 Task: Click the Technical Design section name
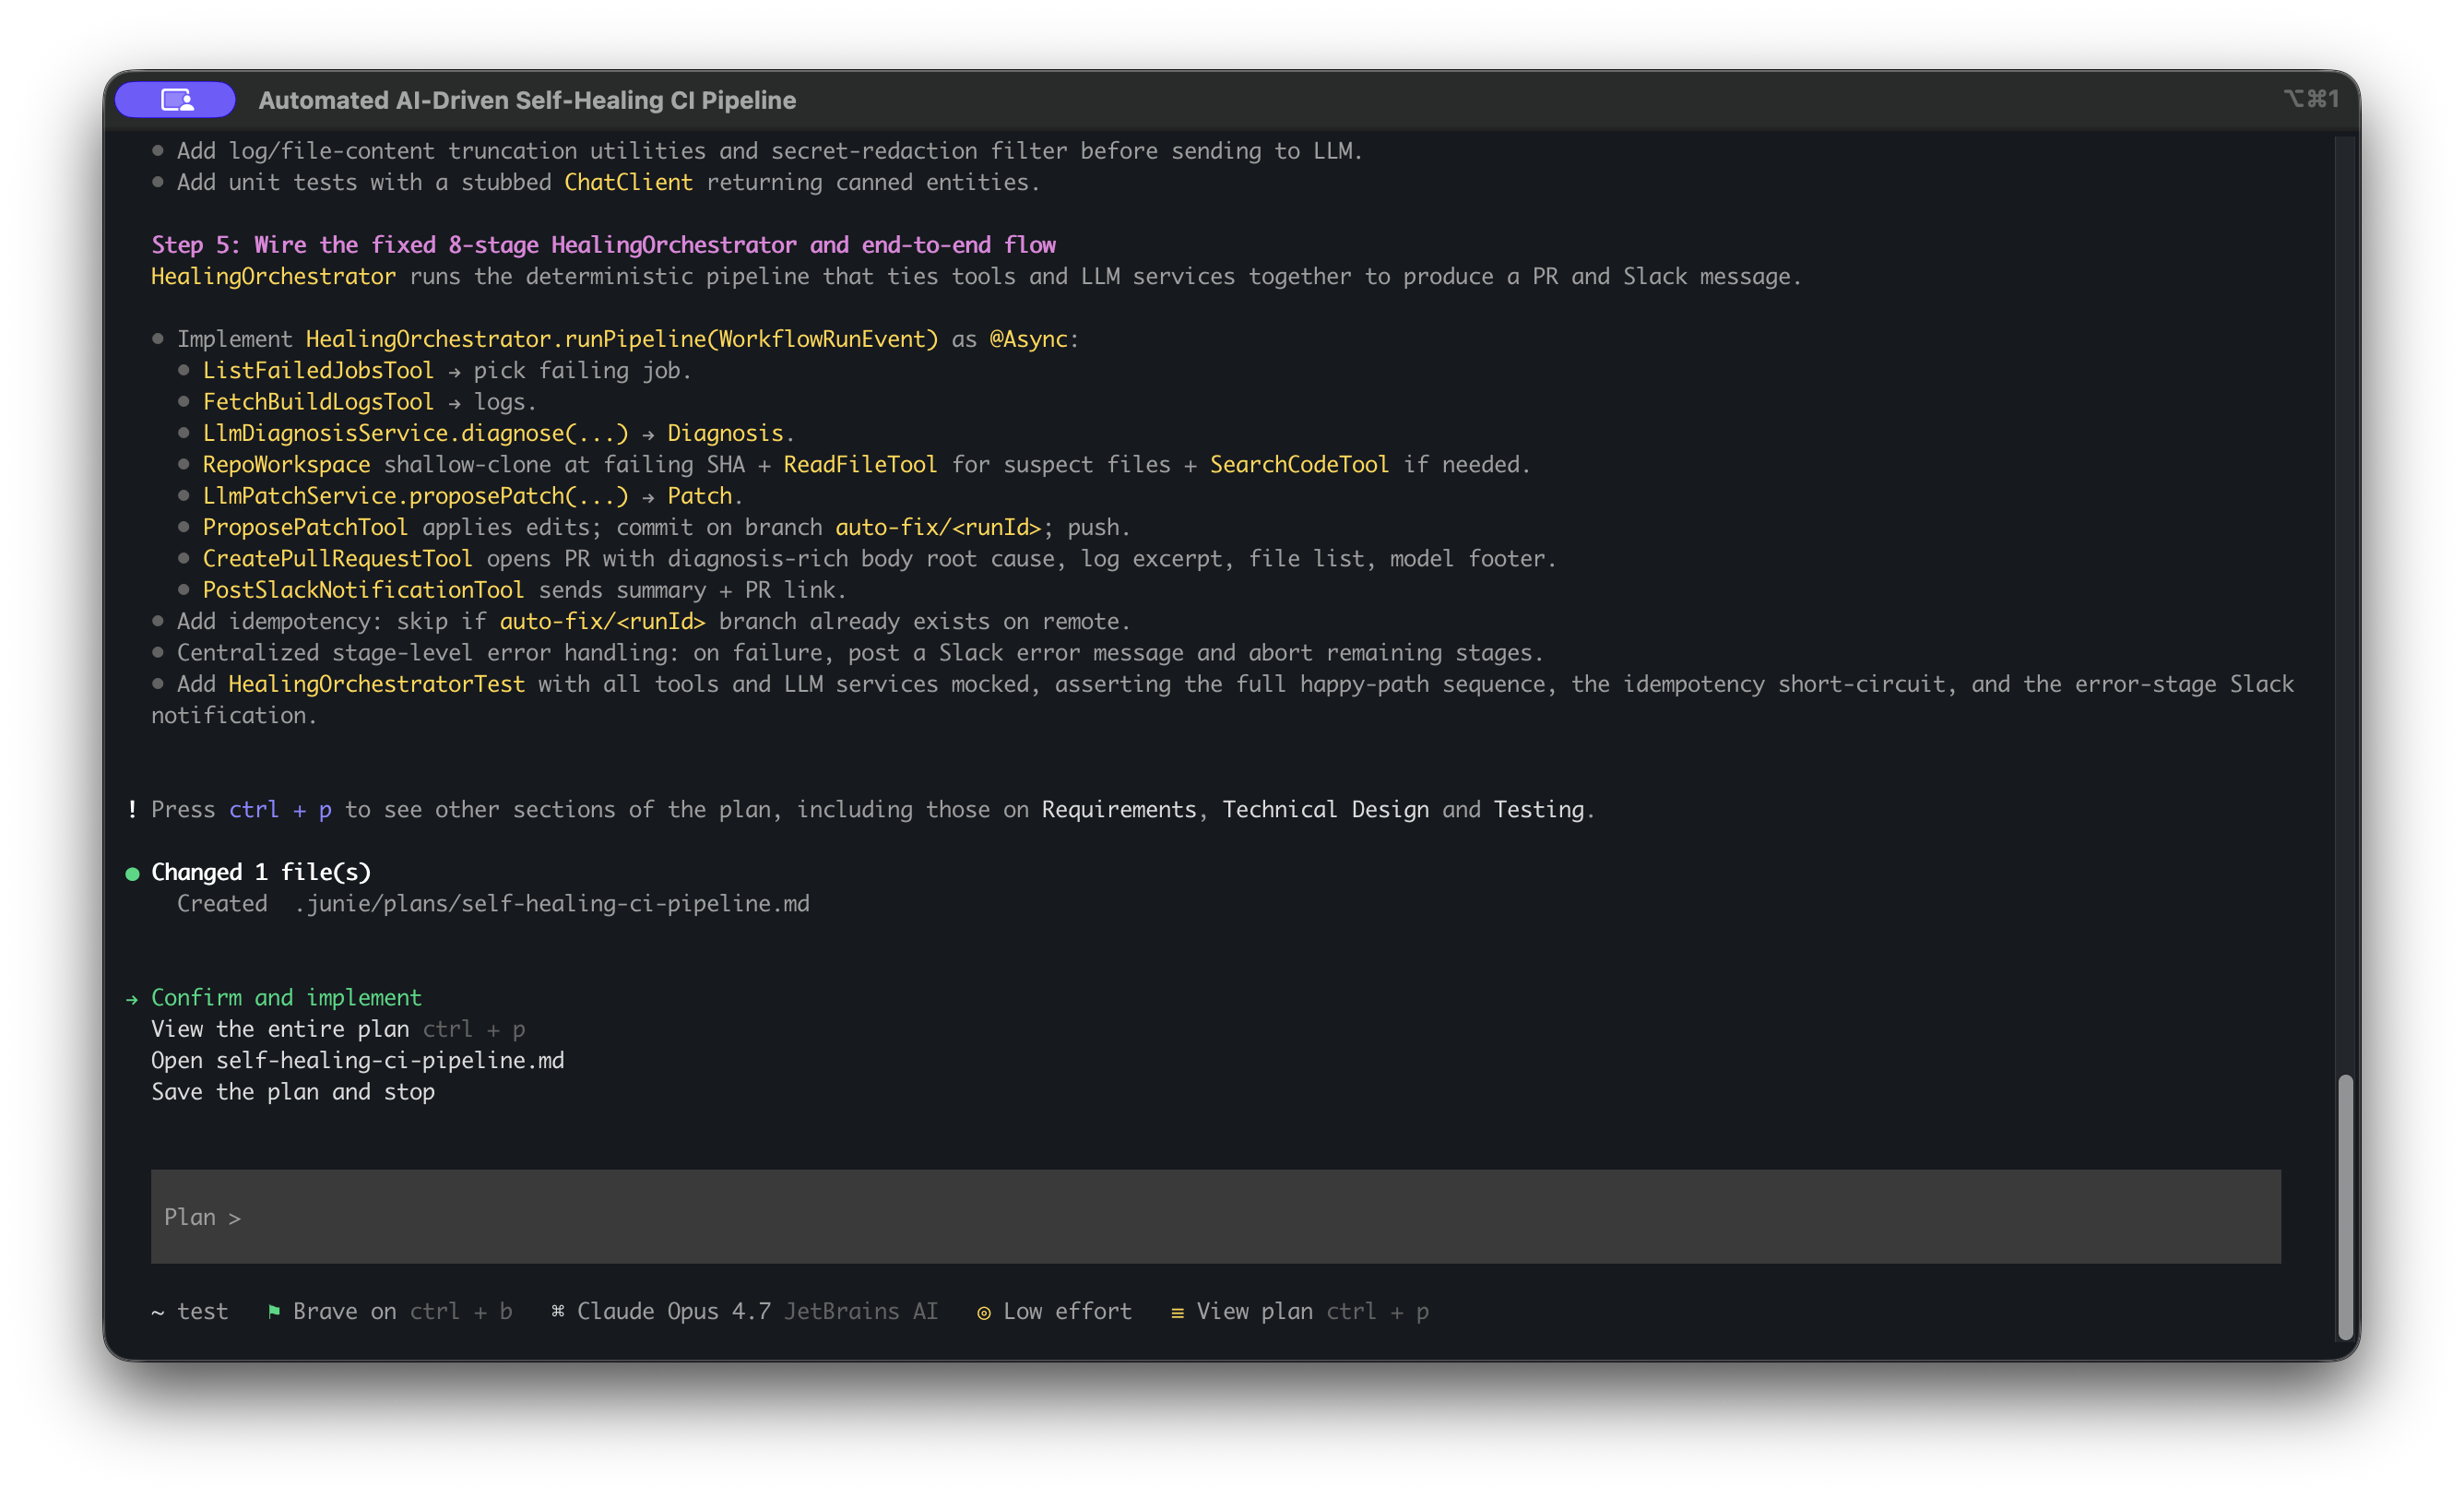pyautogui.click(x=1325, y=810)
